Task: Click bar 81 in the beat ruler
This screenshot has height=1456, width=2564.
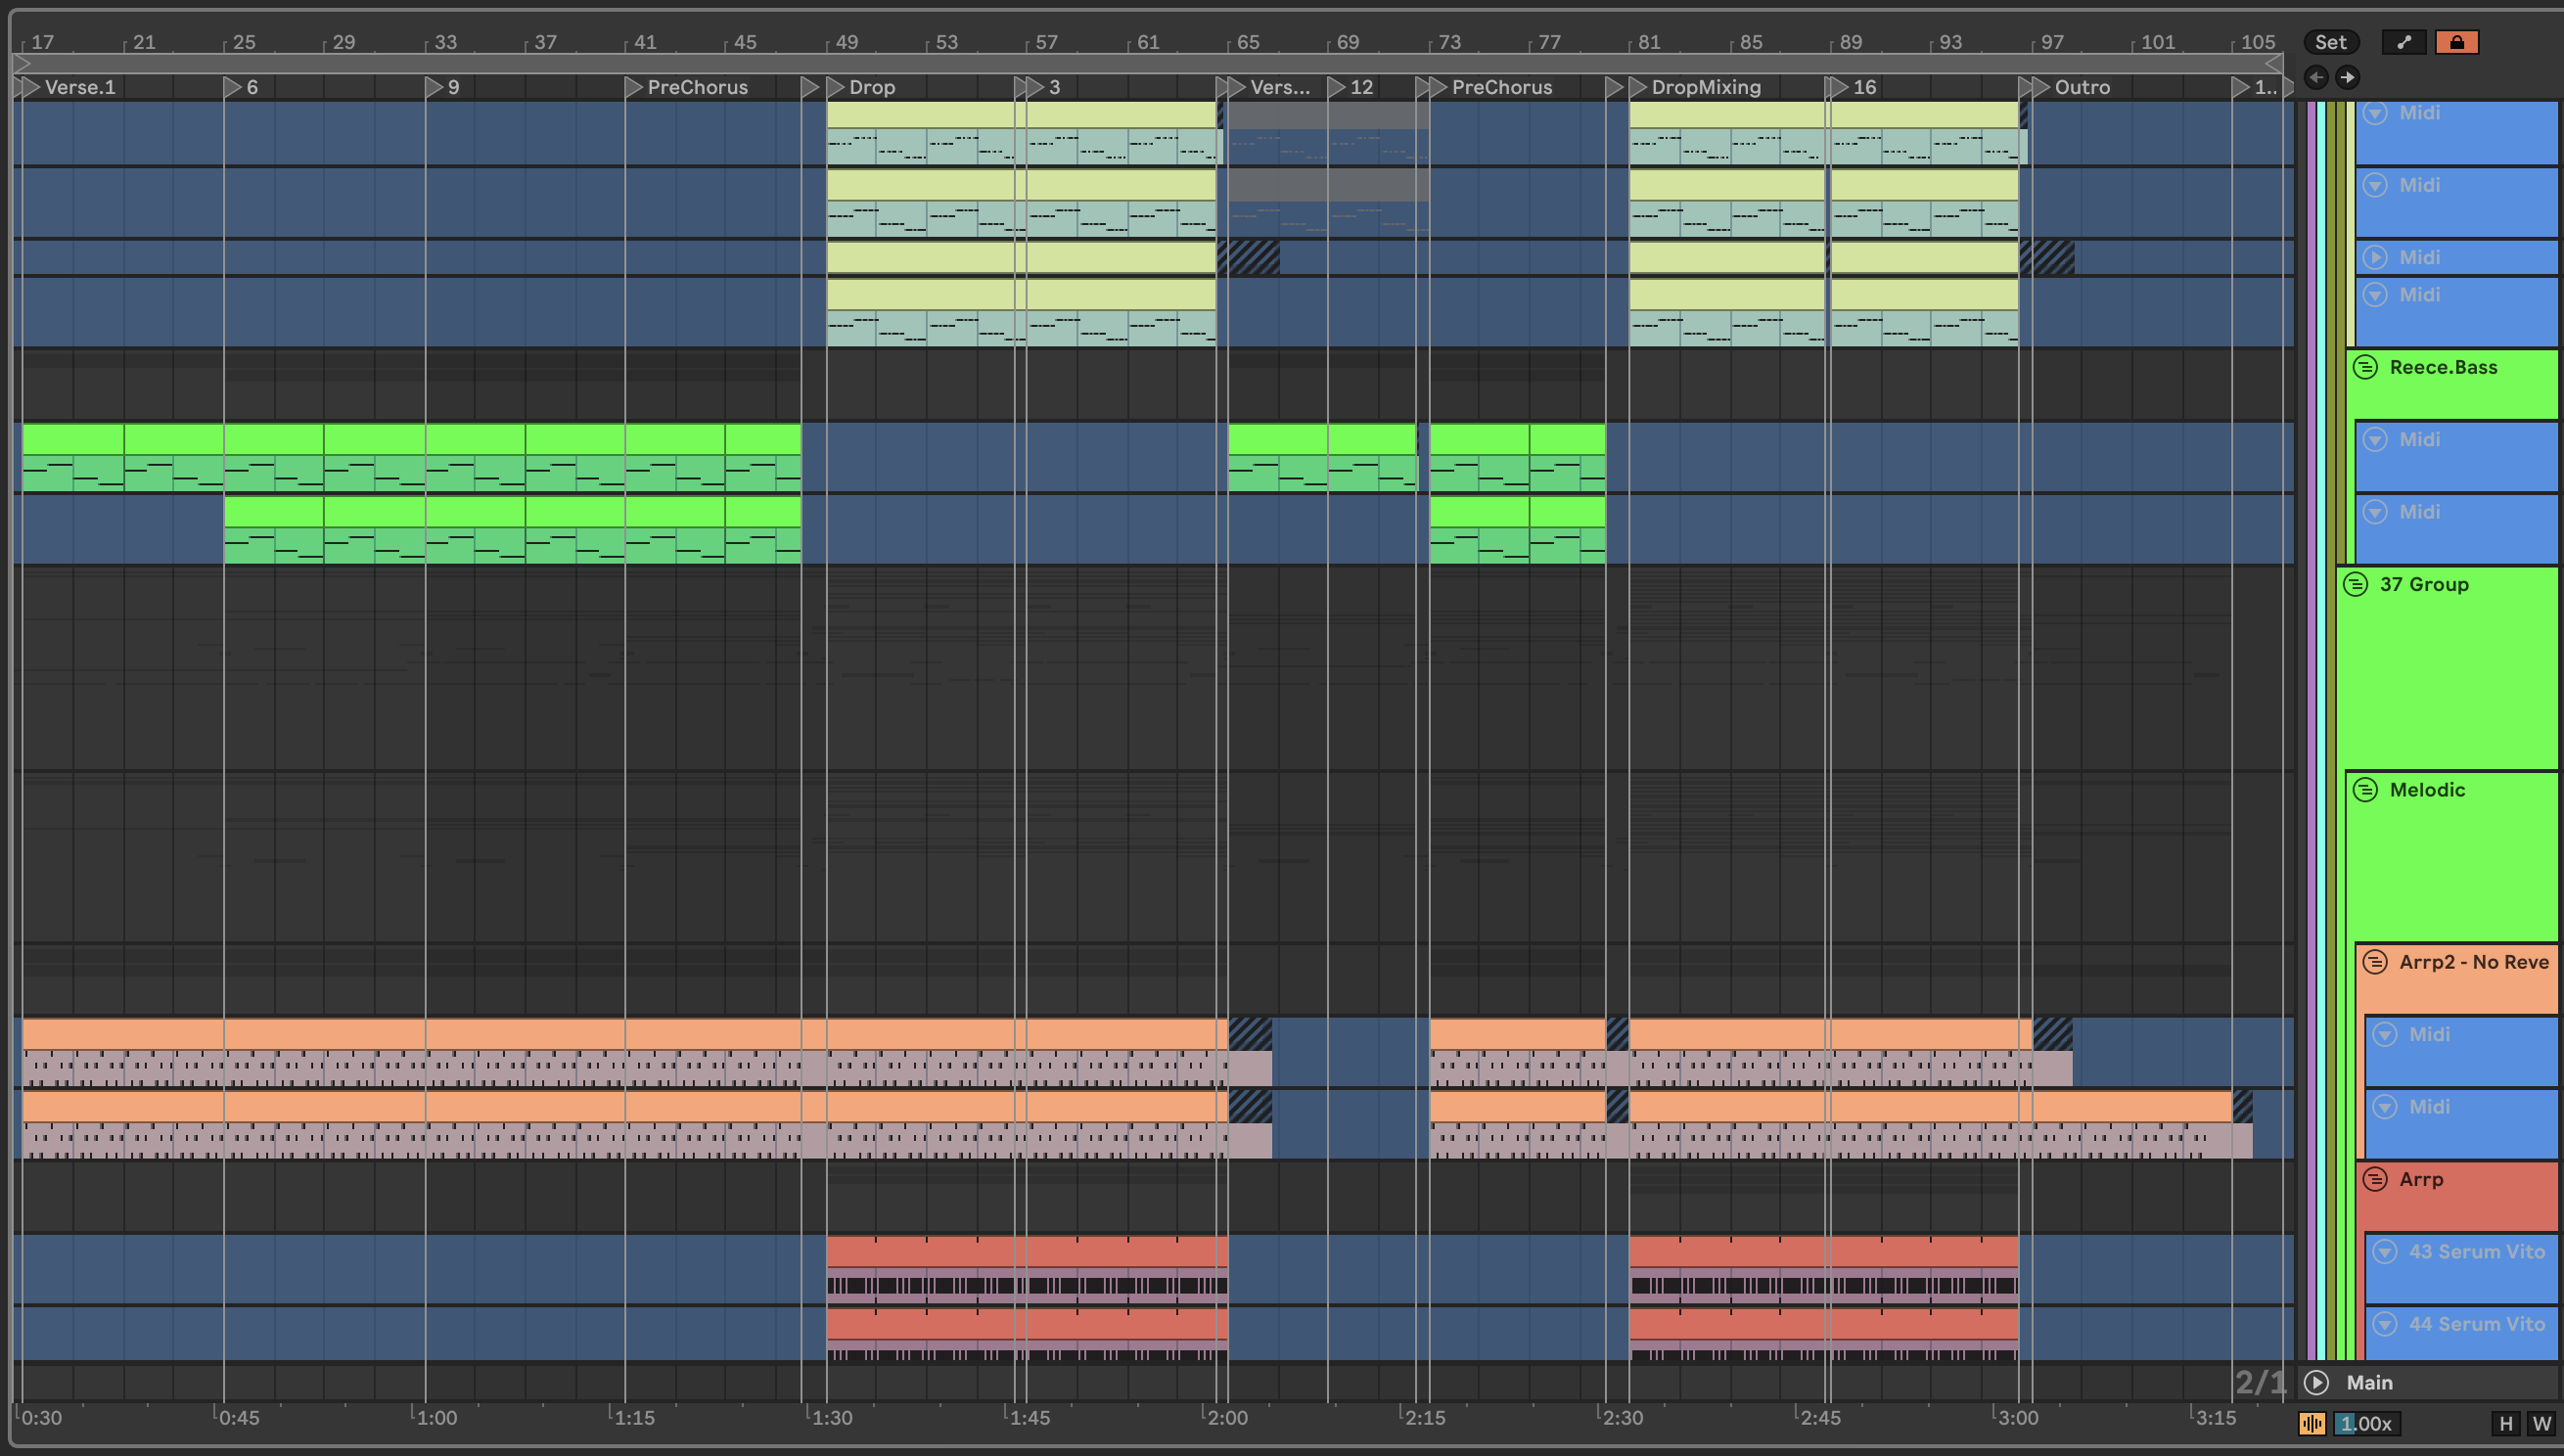Action: pos(1649,42)
